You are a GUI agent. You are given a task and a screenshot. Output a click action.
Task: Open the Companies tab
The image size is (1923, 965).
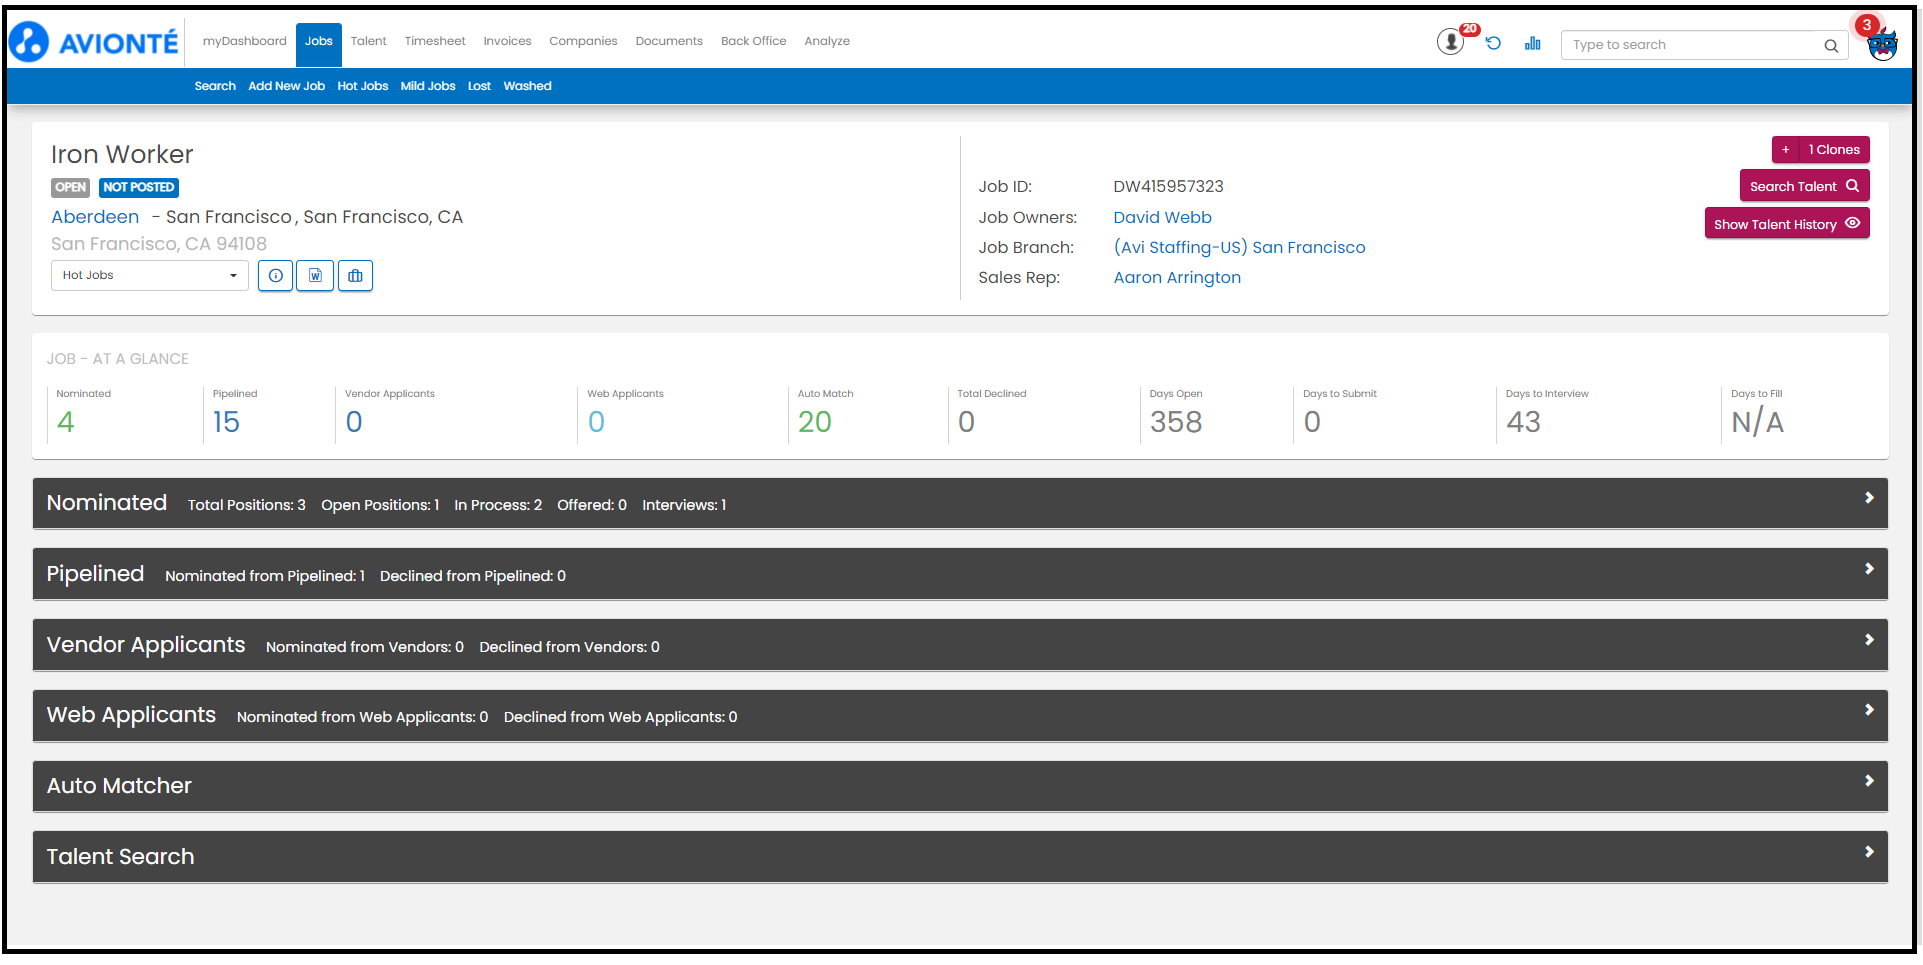coord(583,41)
